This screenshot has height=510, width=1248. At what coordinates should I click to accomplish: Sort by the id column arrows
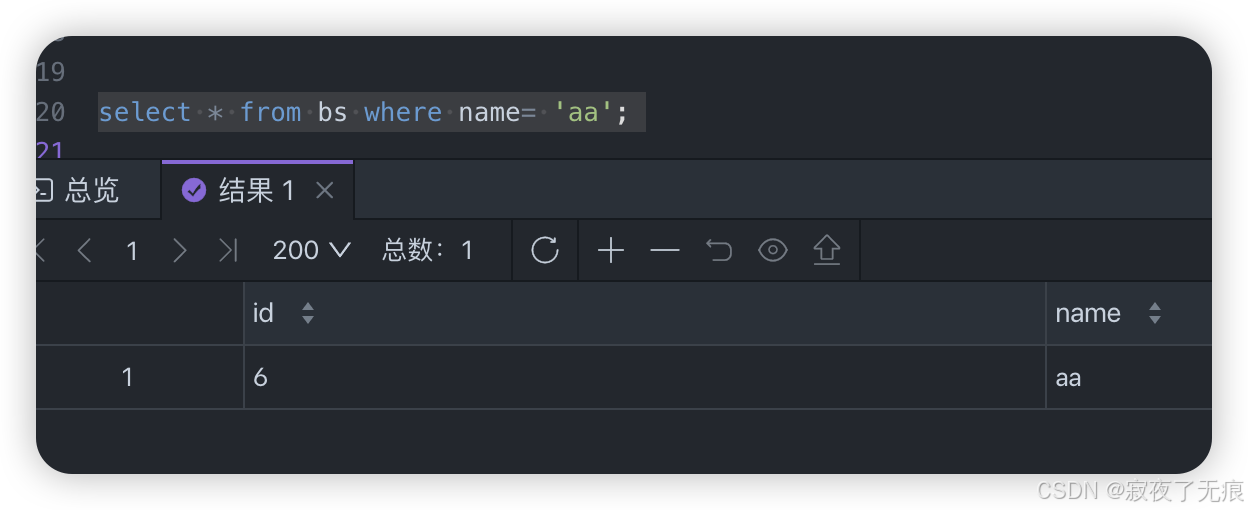click(308, 313)
